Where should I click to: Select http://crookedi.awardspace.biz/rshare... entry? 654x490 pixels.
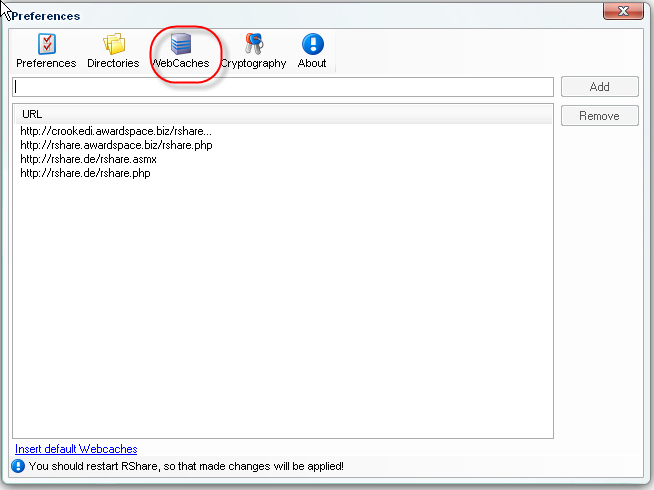pyautogui.click(x=116, y=131)
